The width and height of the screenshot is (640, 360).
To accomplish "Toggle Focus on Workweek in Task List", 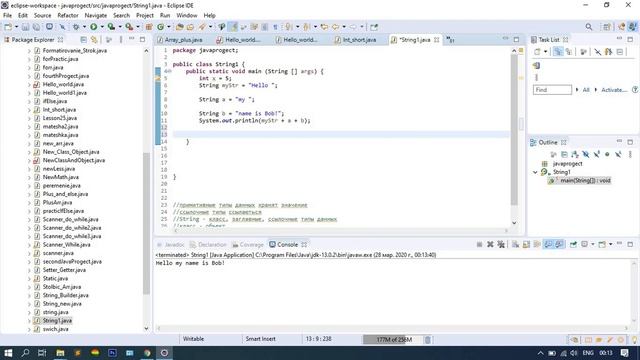I will coord(584,52).
